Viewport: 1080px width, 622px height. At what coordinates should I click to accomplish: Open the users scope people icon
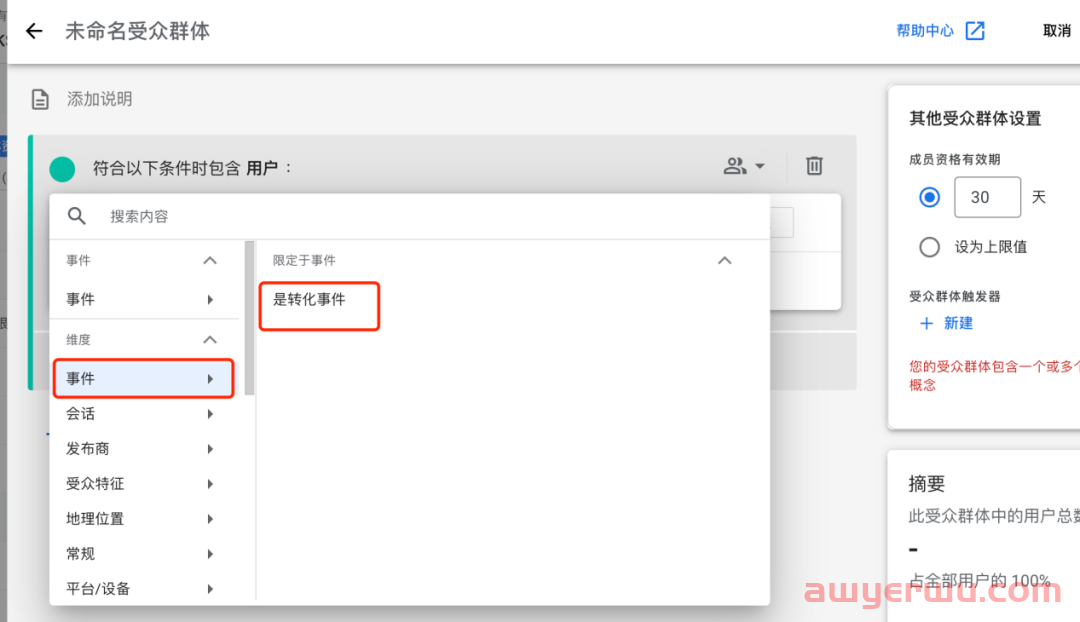tap(734, 166)
